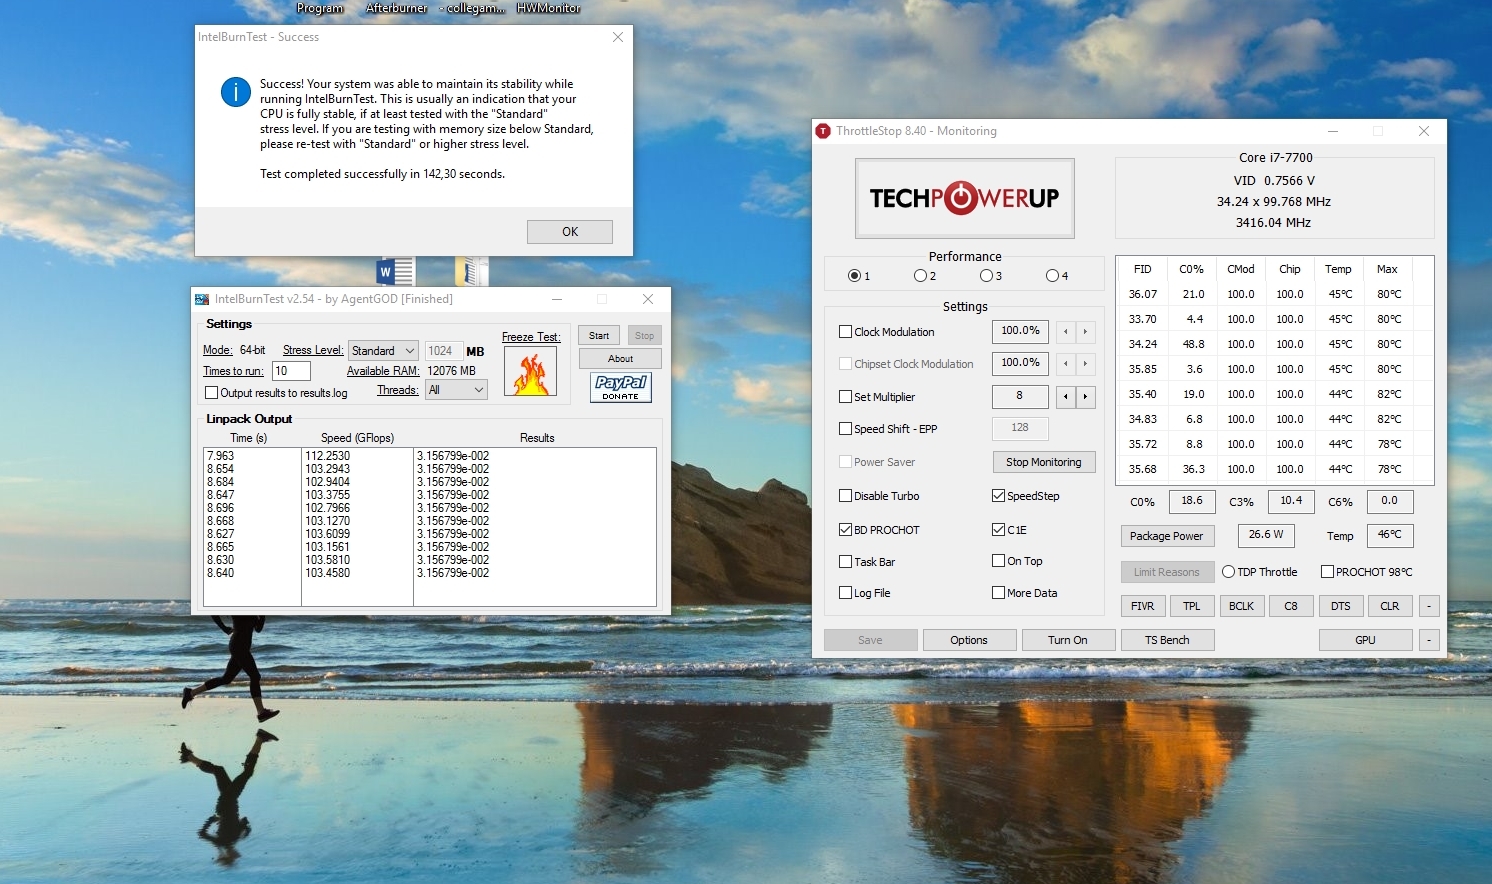1492x884 pixels.
Task: Uncheck the SpeedStep checkbox
Action: coord(999,496)
